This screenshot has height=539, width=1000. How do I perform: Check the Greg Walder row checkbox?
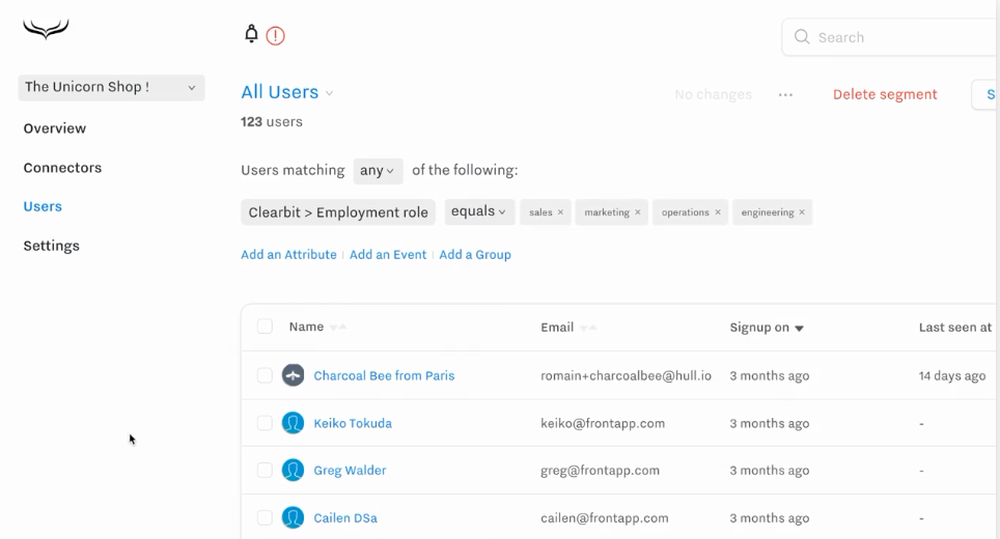point(265,470)
